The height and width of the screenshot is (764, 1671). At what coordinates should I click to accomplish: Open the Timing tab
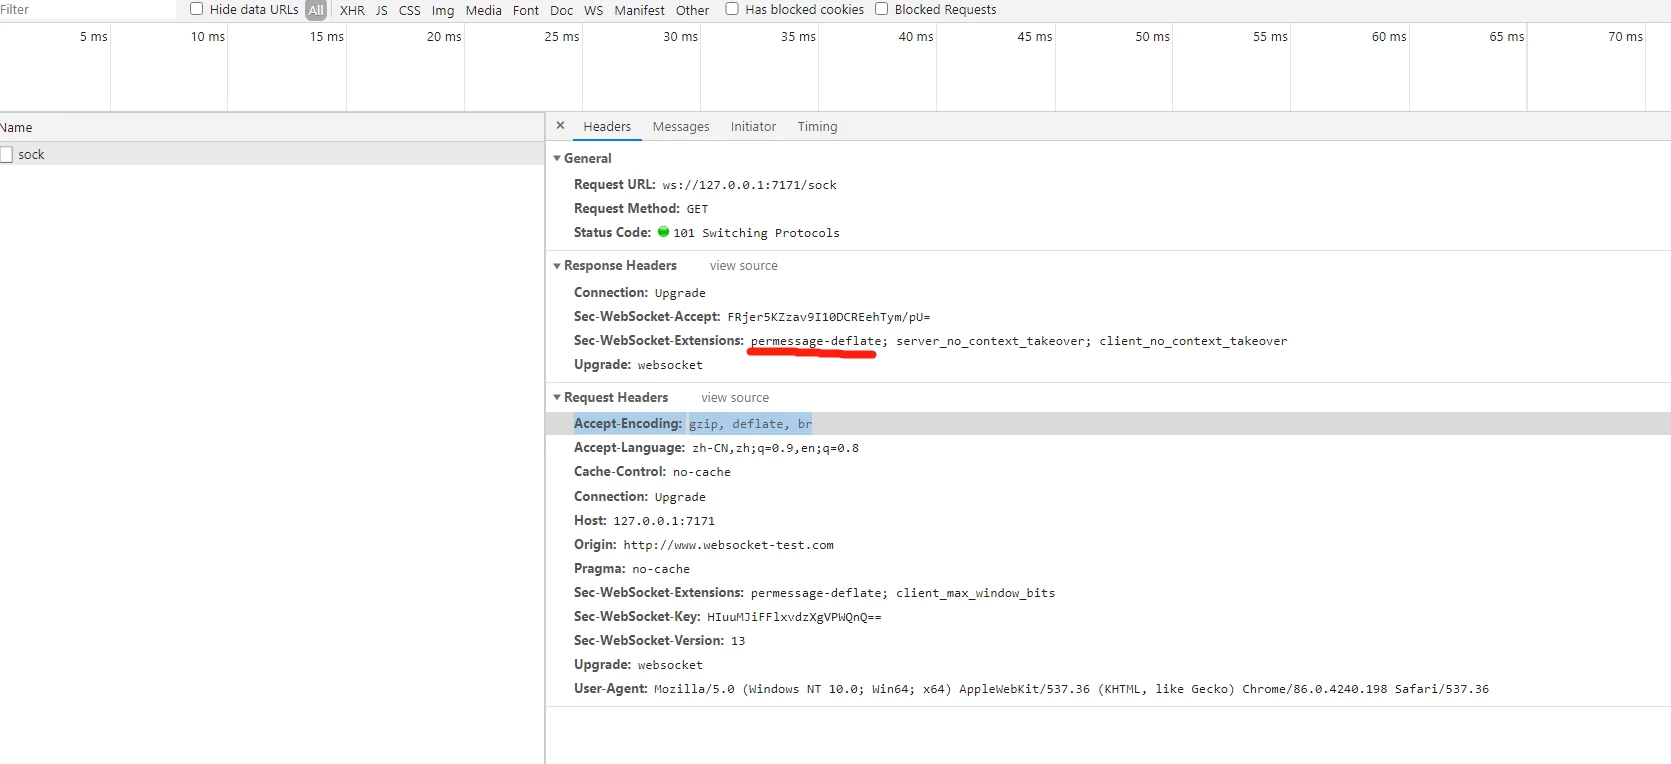(x=818, y=126)
